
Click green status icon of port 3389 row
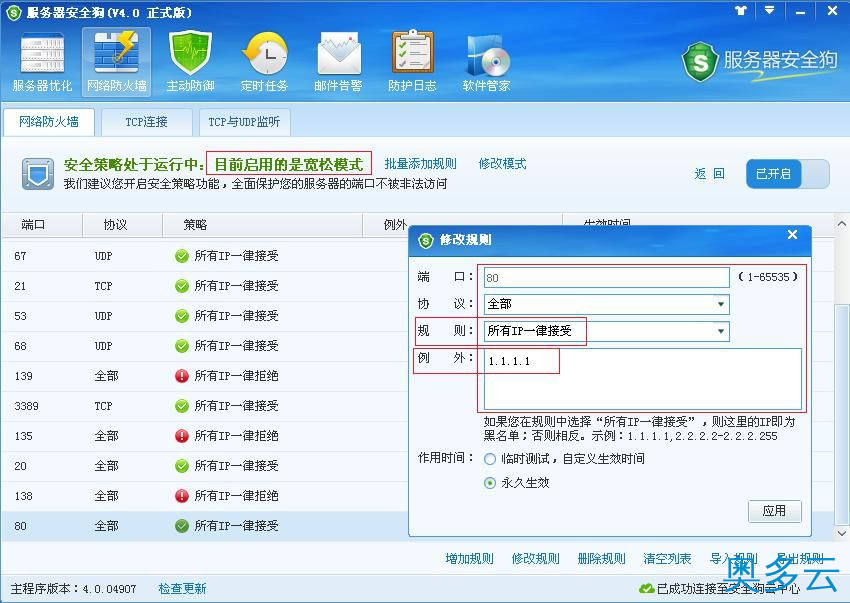[x=182, y=406]
